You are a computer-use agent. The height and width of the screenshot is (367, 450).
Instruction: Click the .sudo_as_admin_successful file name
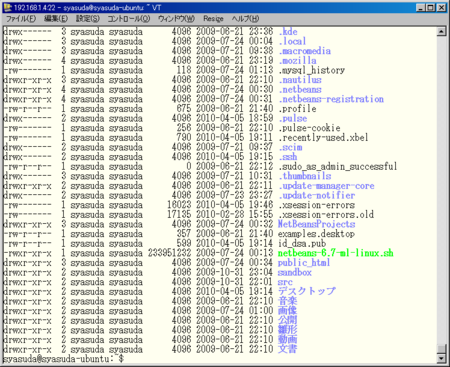pos(338,166)
